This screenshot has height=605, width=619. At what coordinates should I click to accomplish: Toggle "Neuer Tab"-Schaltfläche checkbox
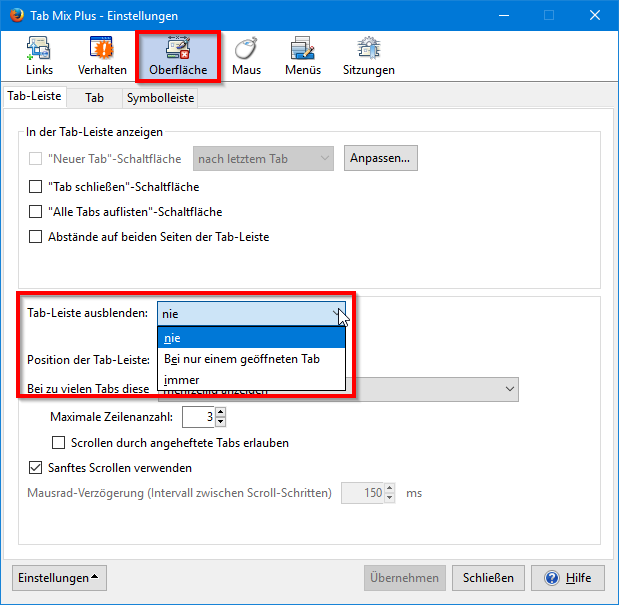pos(36,159)
